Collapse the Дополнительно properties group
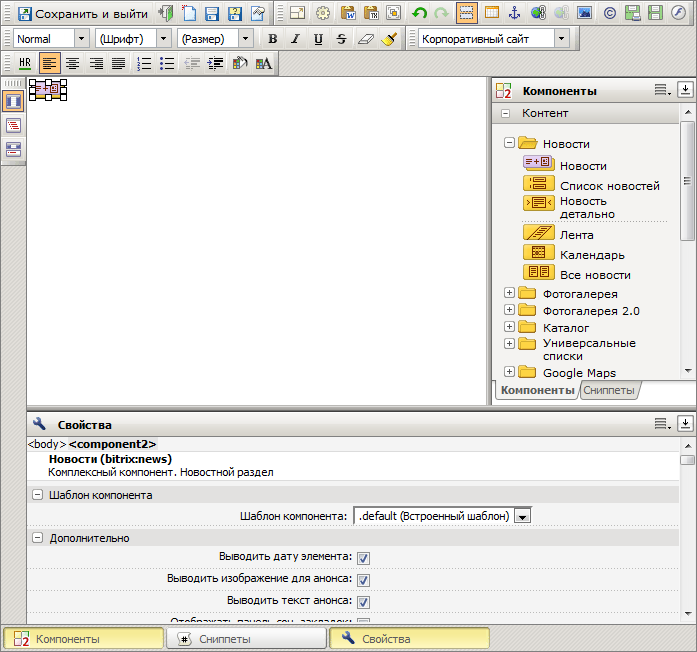The height and width of the screenshot is (652, 697). tap(38, 538)
